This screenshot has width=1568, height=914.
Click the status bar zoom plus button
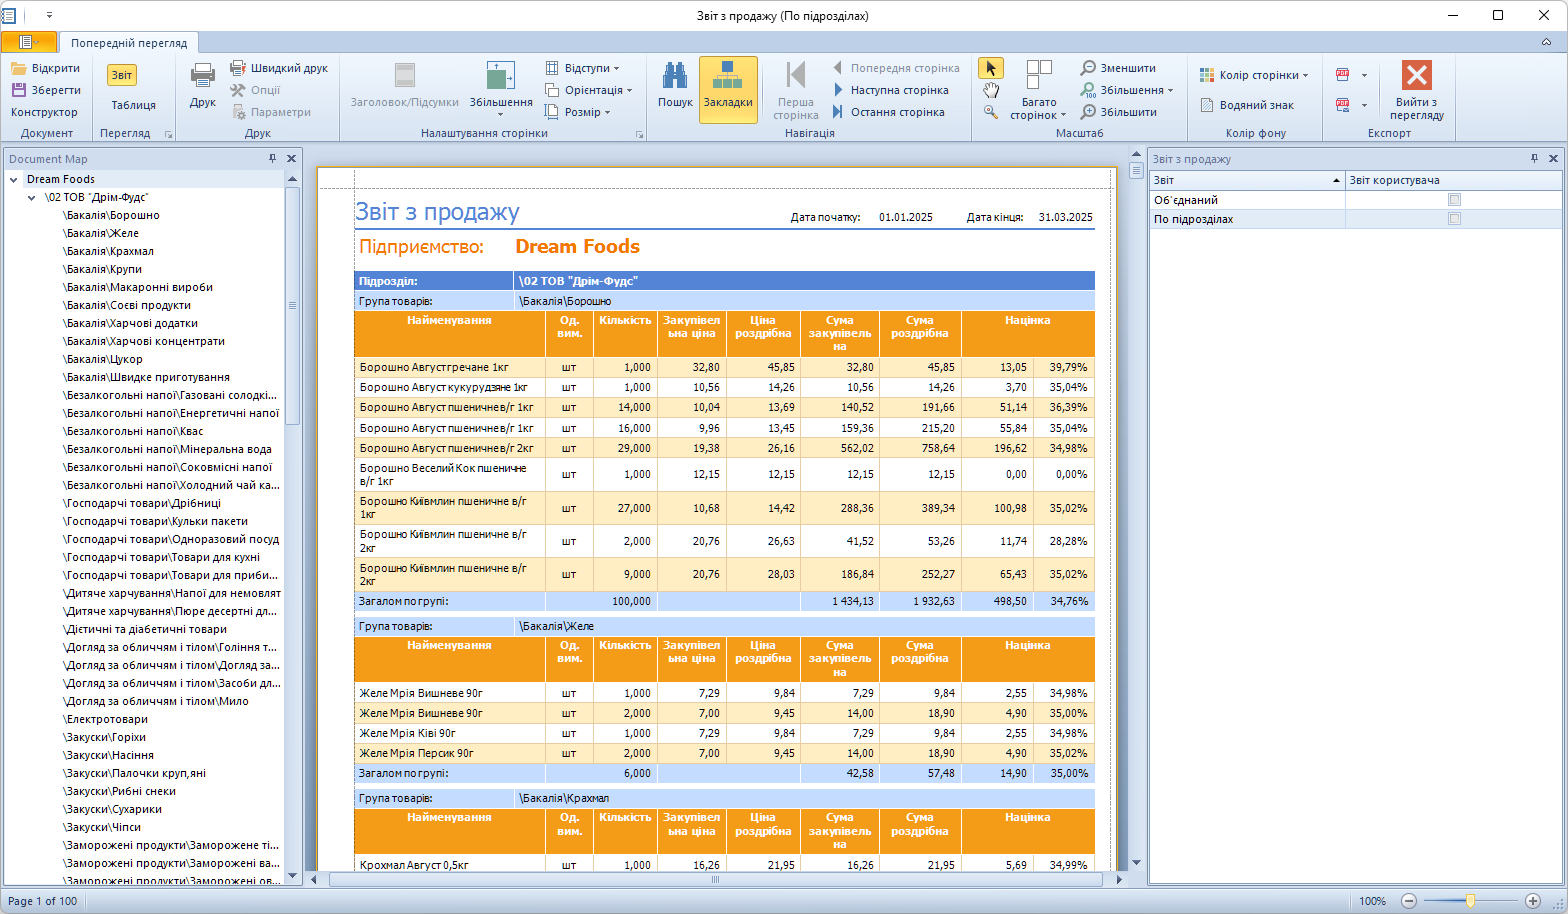pyautogui.click(x=1533, y=901)
